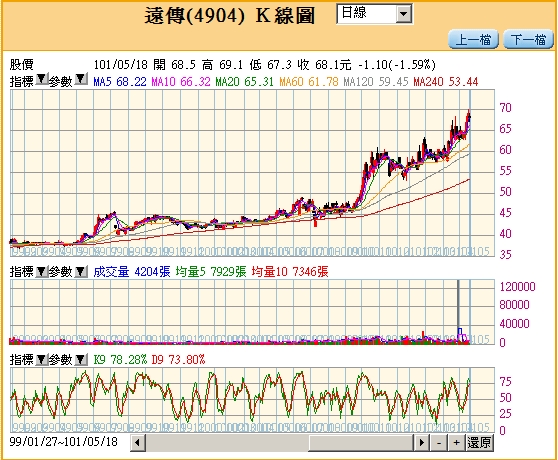This screenshot has width=558, height=460.
Task: Click the scrollbar right arrow
Action: [422, 443]
